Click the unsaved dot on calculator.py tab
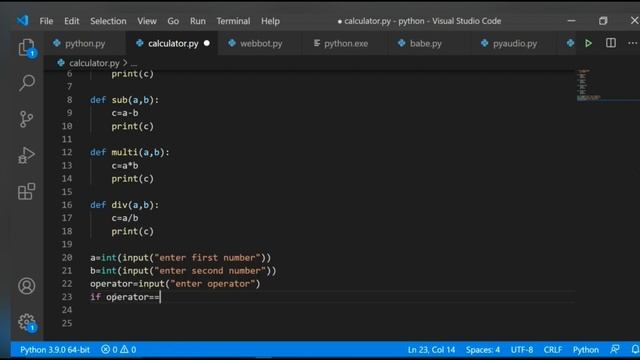640x360 pixels. 207,43
